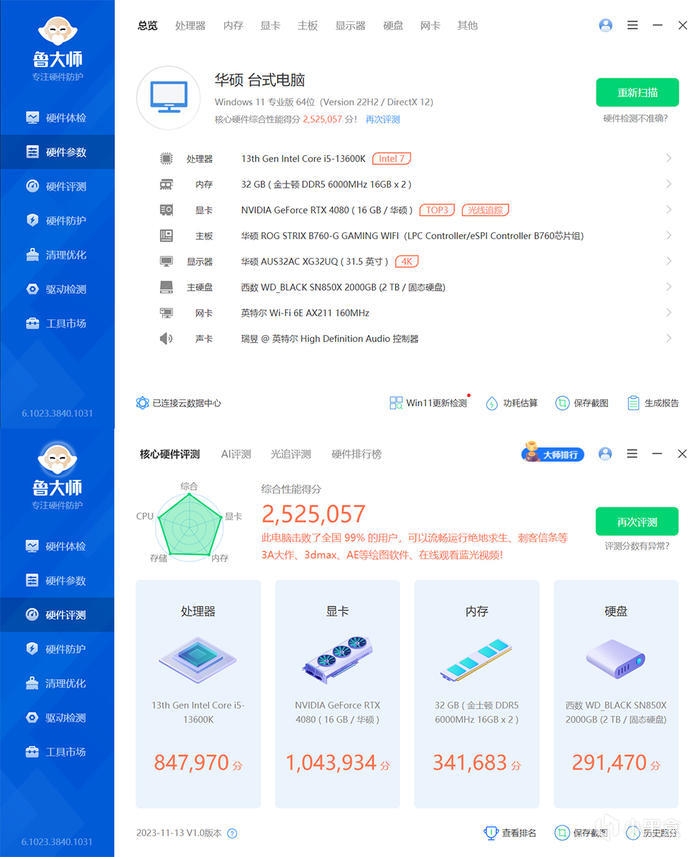Viewport: 700px width, 857px height.
Task: Open the hamburger menu in the 核心硬件评测 window
Action: pyautogui.click(x=632, y=454)
